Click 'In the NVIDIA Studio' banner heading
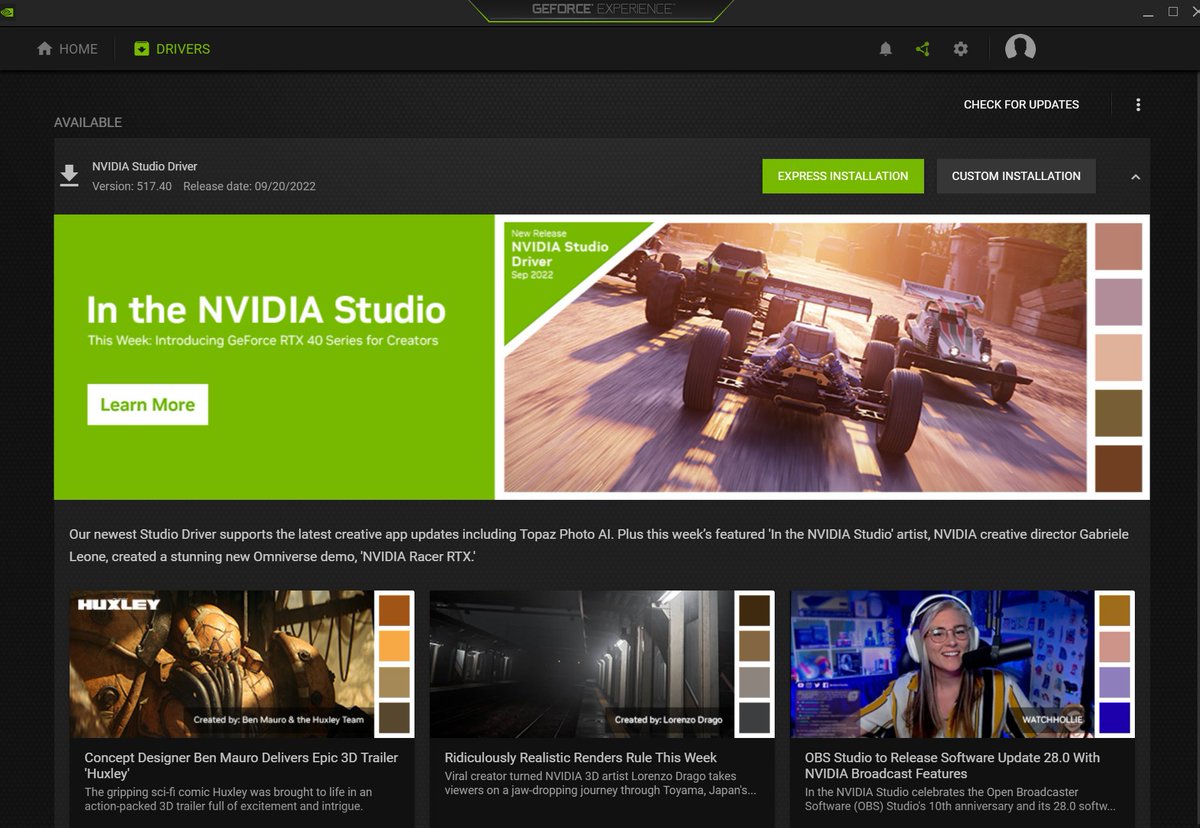 tap(266, 310)
